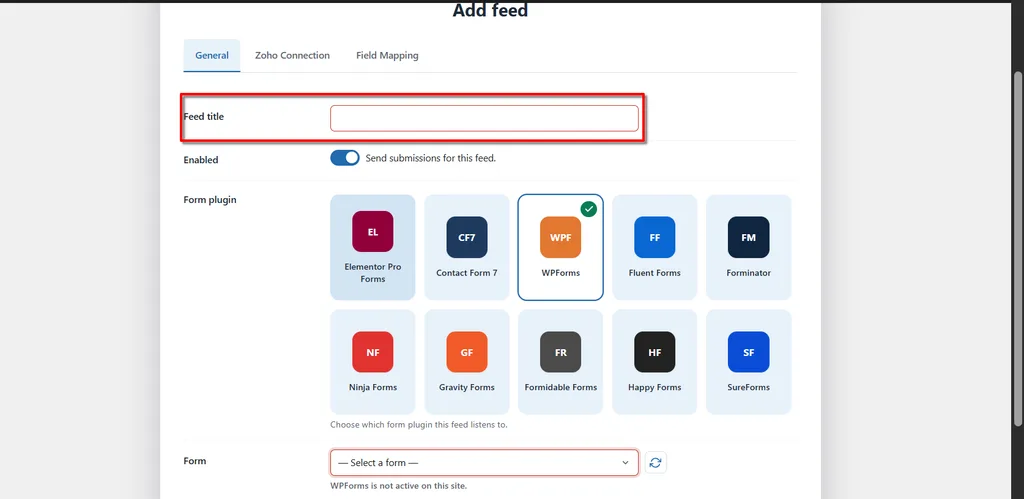Click the SureForms caption text
Screen dimensions: 1024x499
pyautogui.click(x=748, y=387)
